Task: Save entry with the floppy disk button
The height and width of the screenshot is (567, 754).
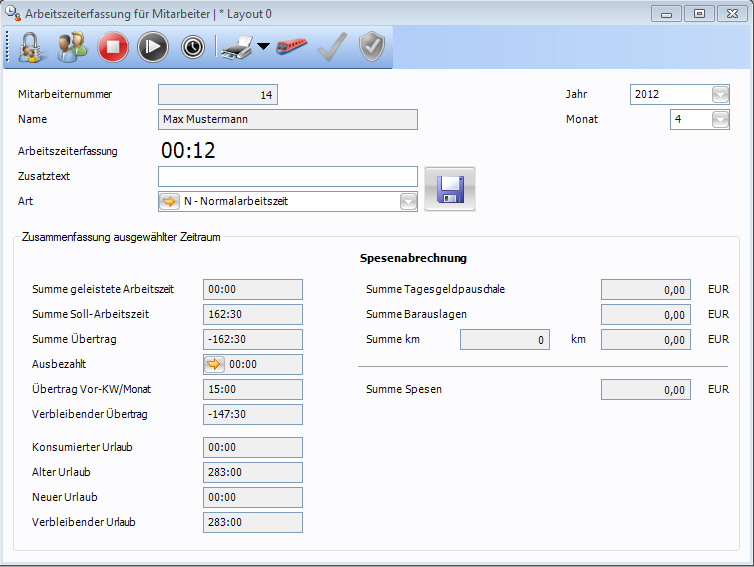Action: click(x=449, y=189)
